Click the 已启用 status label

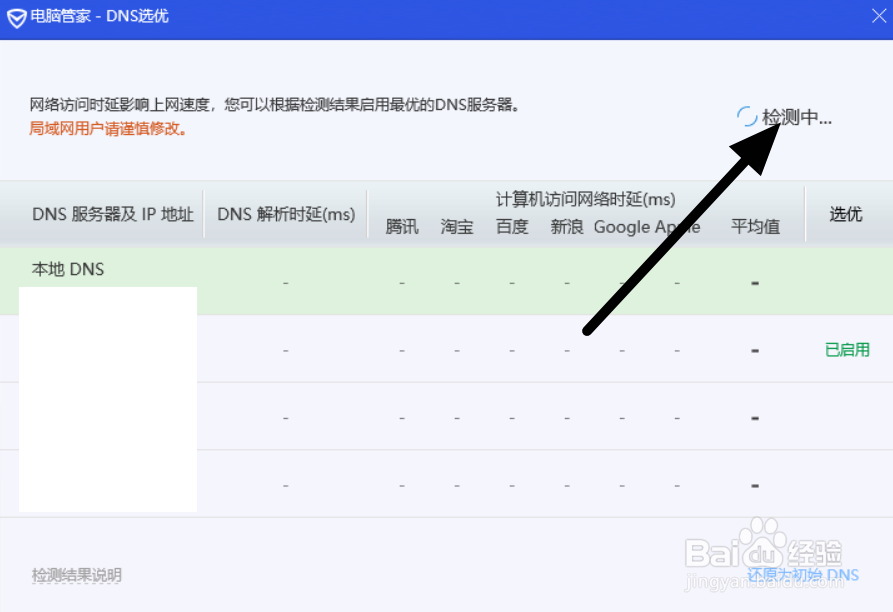click(x=847, y=350)
